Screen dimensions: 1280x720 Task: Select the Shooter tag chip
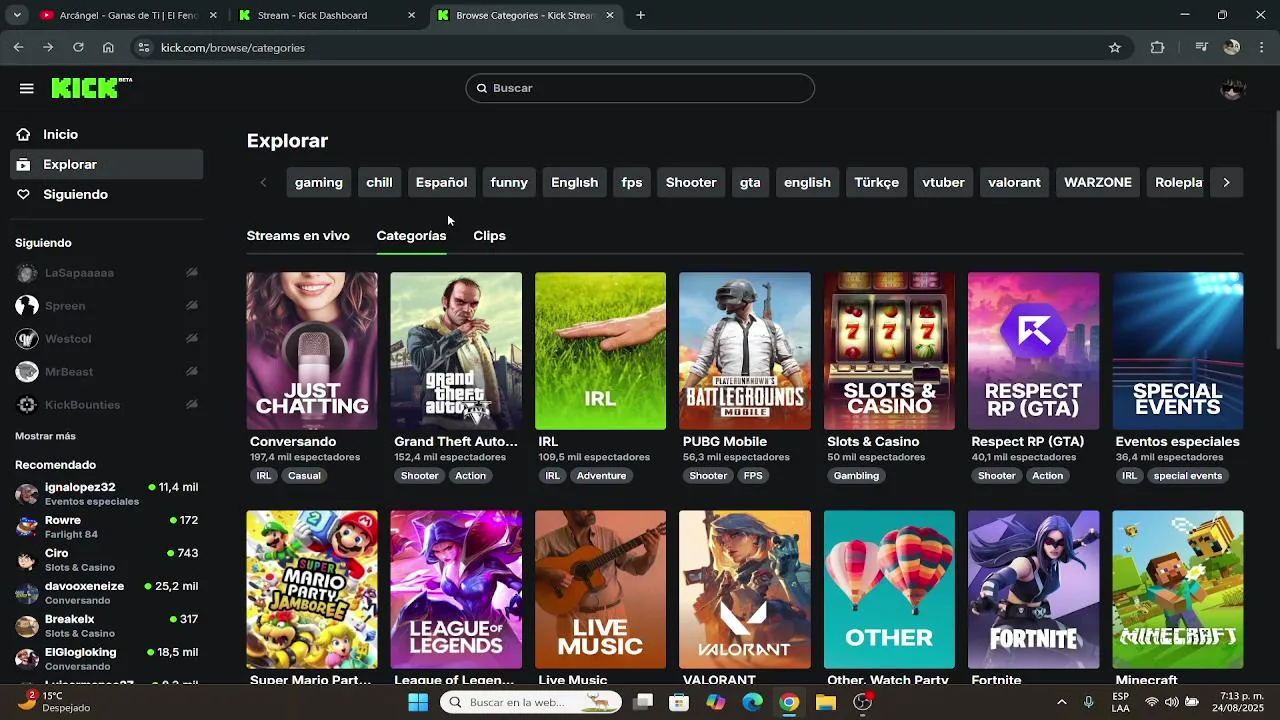pyautogui.click(x=691, y=182)
